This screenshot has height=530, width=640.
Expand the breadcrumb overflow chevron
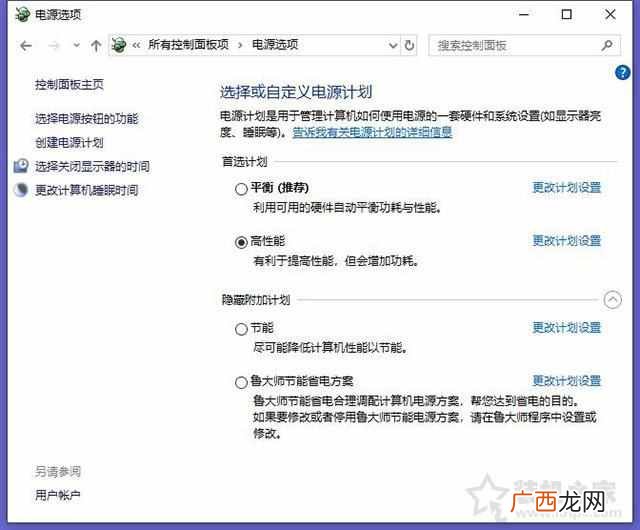pos(136,45)
